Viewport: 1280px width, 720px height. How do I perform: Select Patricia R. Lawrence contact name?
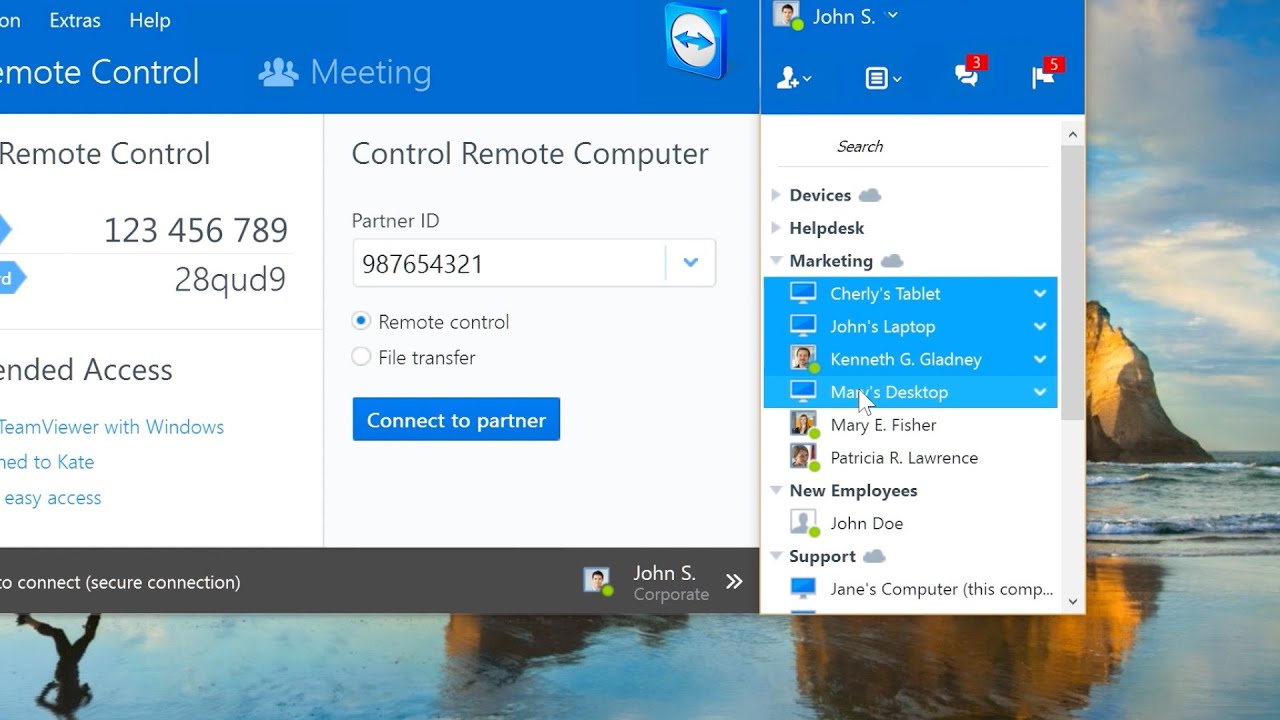904,458
